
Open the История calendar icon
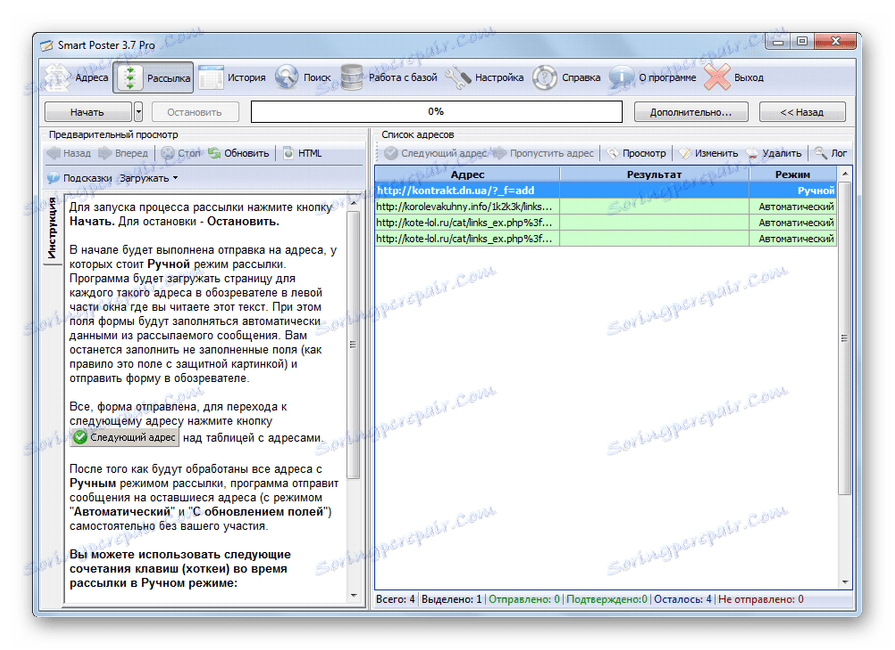tap(211, 77)
